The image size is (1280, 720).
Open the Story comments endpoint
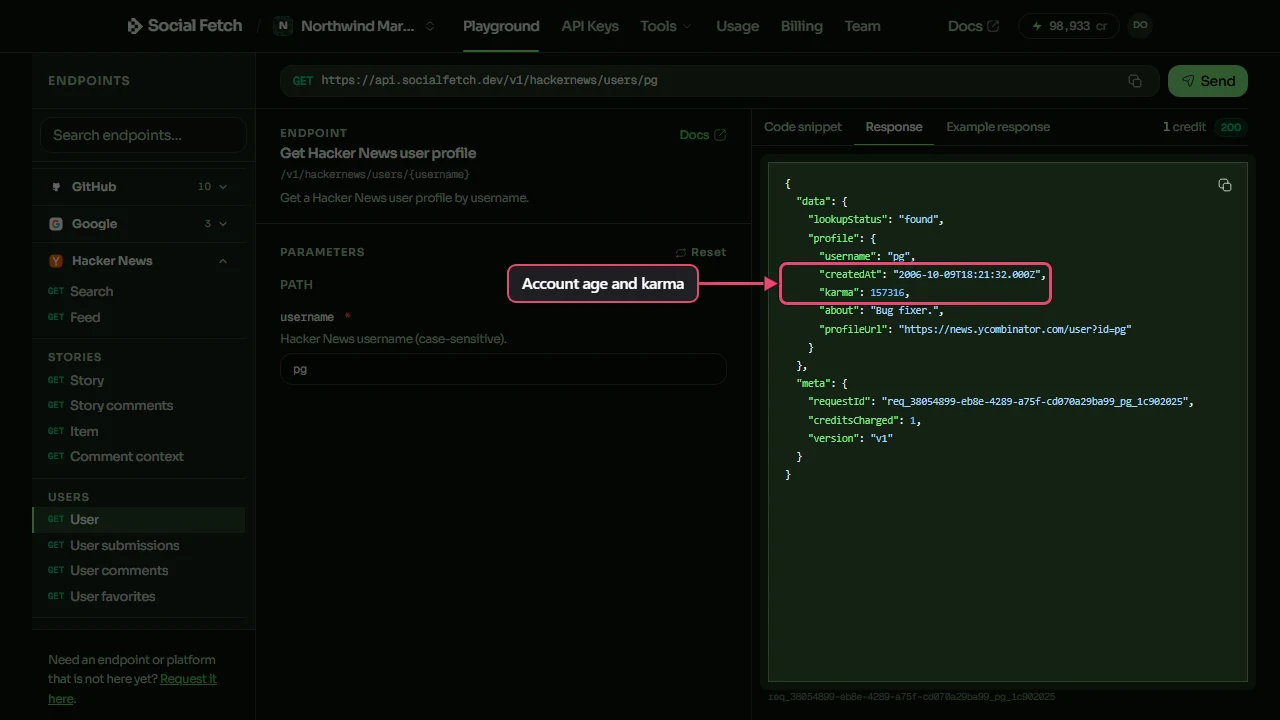pos(139,406)
